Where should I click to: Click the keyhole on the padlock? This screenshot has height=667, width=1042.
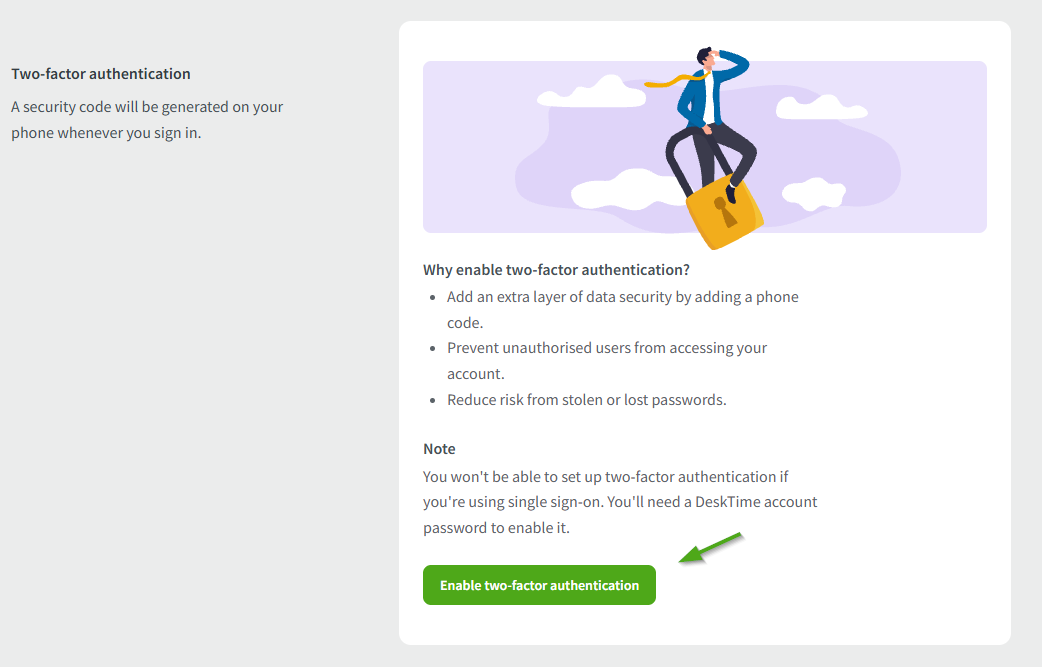click(729, 213)
